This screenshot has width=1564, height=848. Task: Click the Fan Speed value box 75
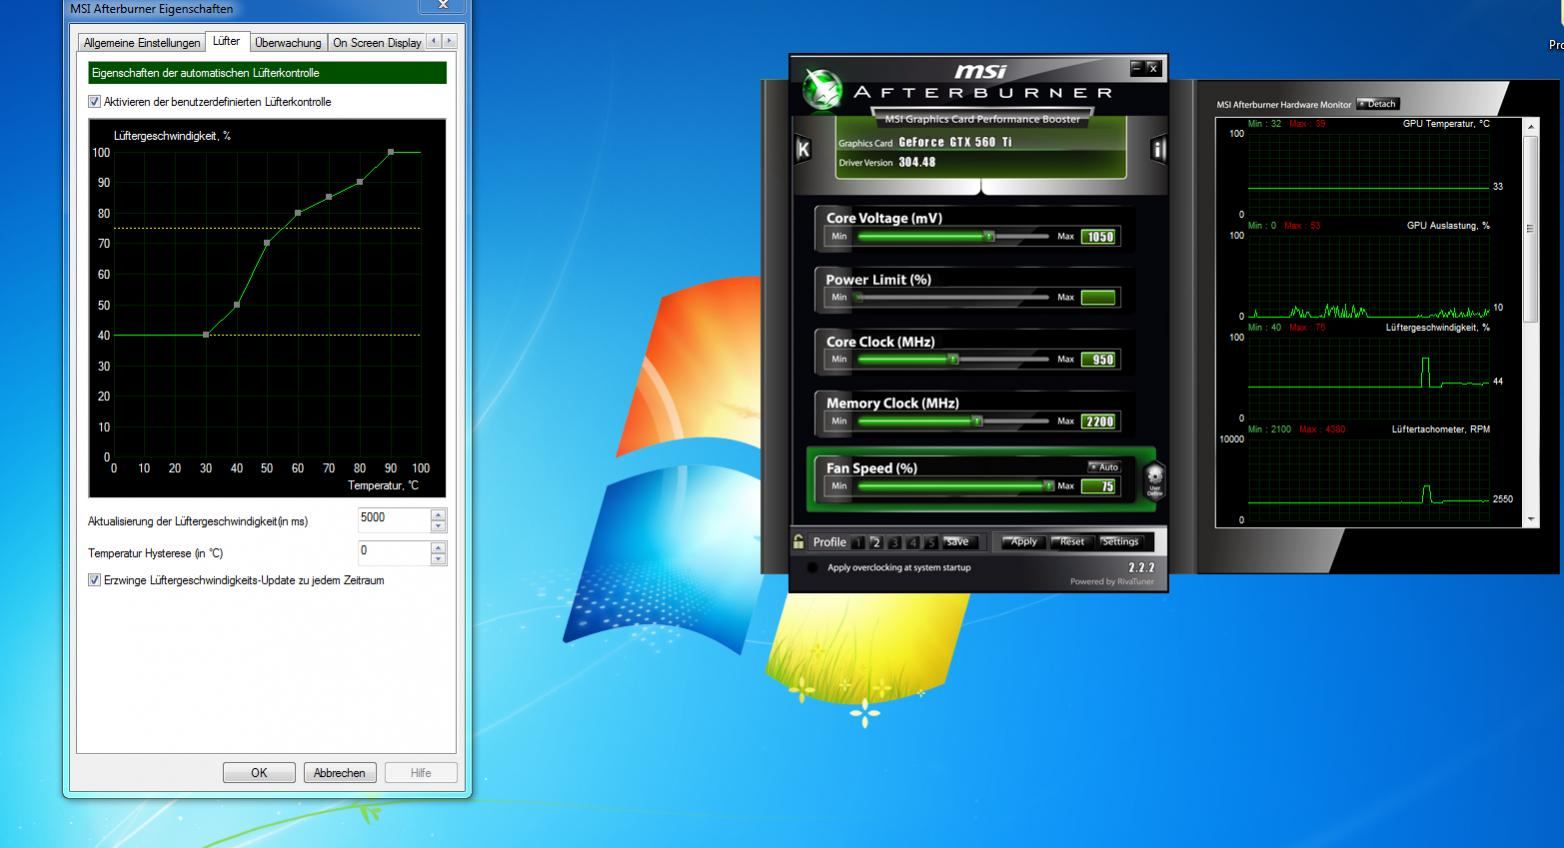tap(1098, 486)
